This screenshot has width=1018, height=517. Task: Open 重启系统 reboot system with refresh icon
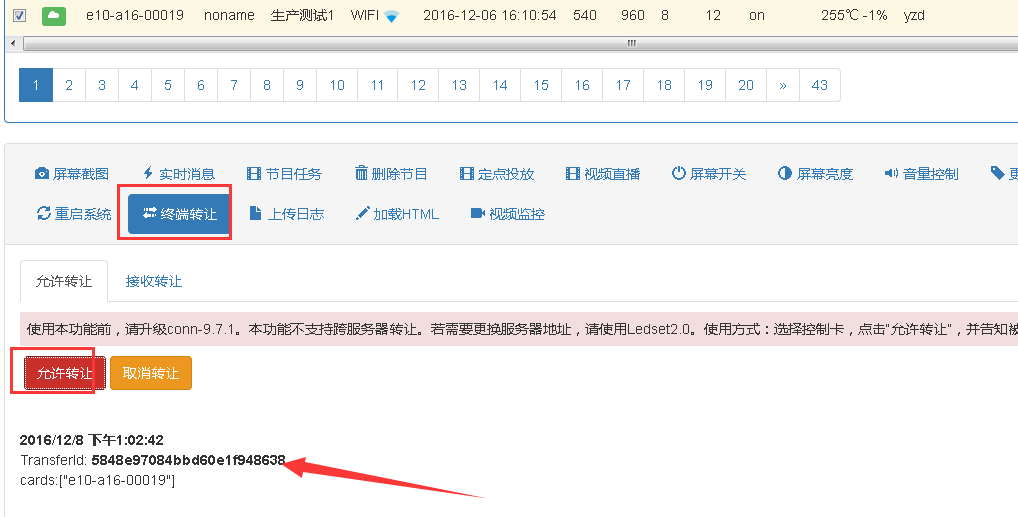point(74,214)
